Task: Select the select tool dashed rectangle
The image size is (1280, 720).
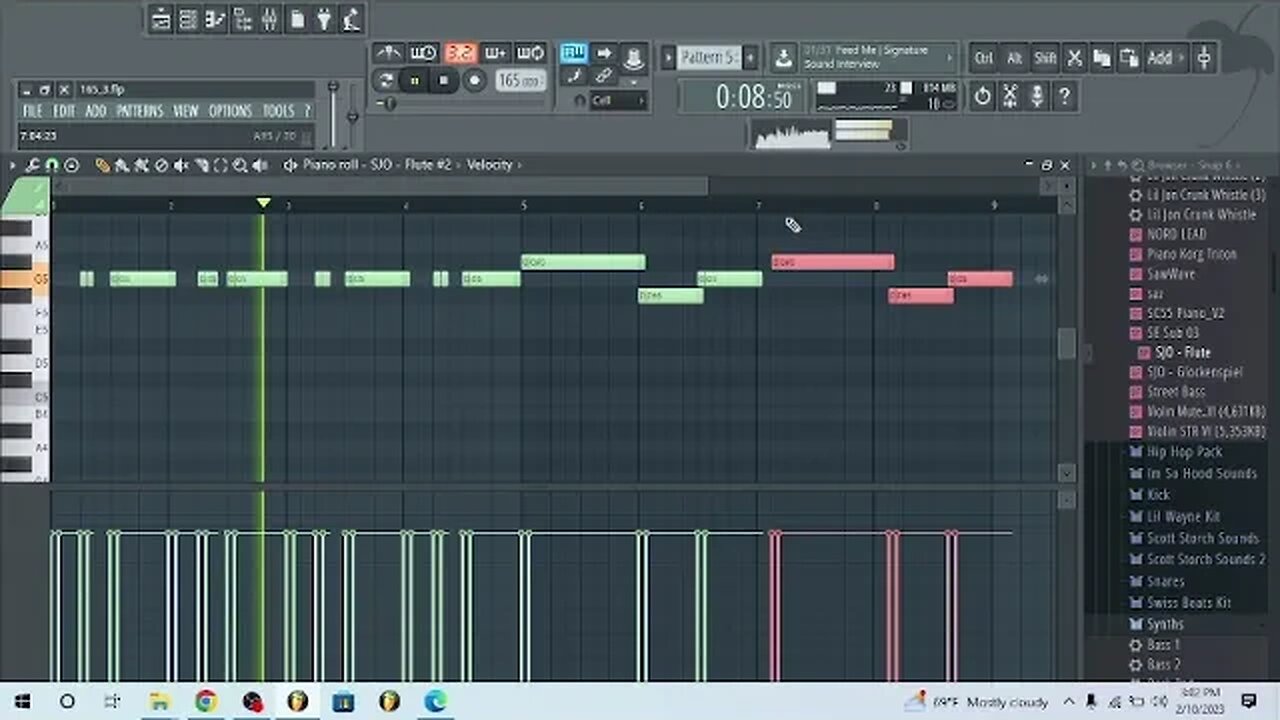Action: 220,165
